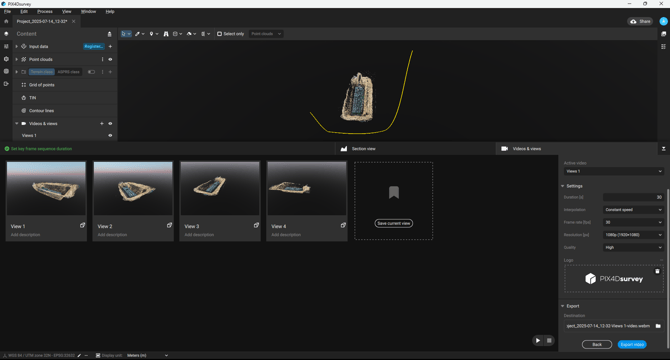Click the home icon beside the project tab
The image size is (670, 360).
(x=6, y=21)
